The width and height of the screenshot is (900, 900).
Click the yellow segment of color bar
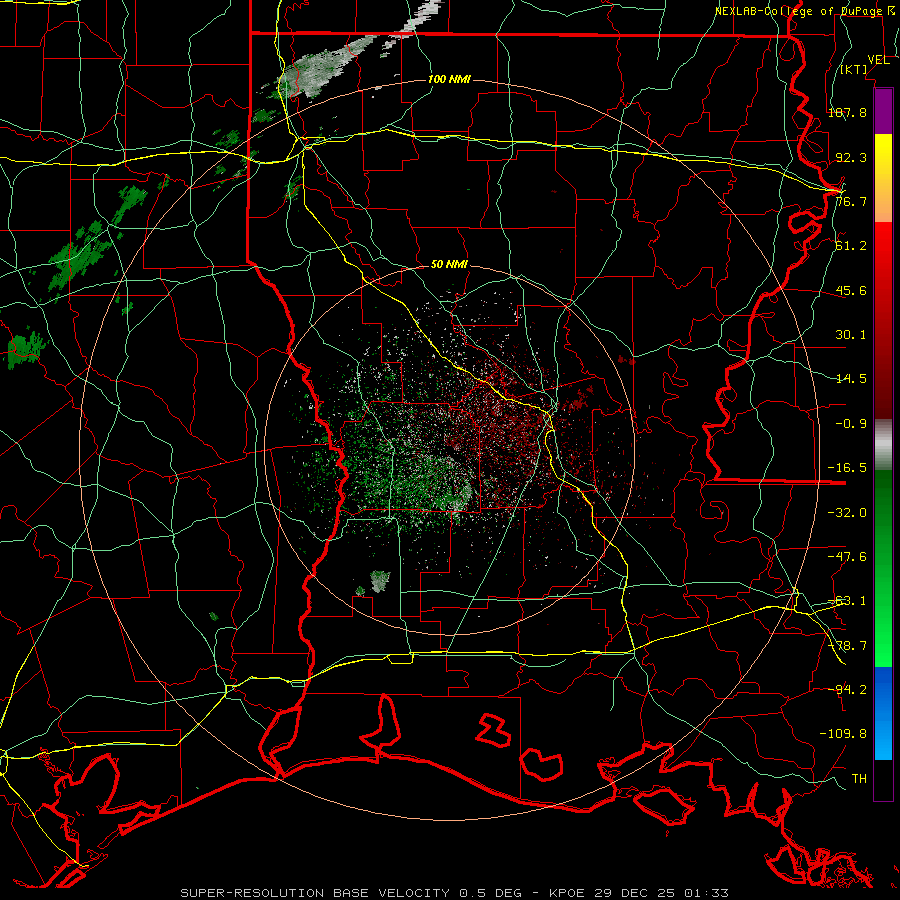pos(883,178)
